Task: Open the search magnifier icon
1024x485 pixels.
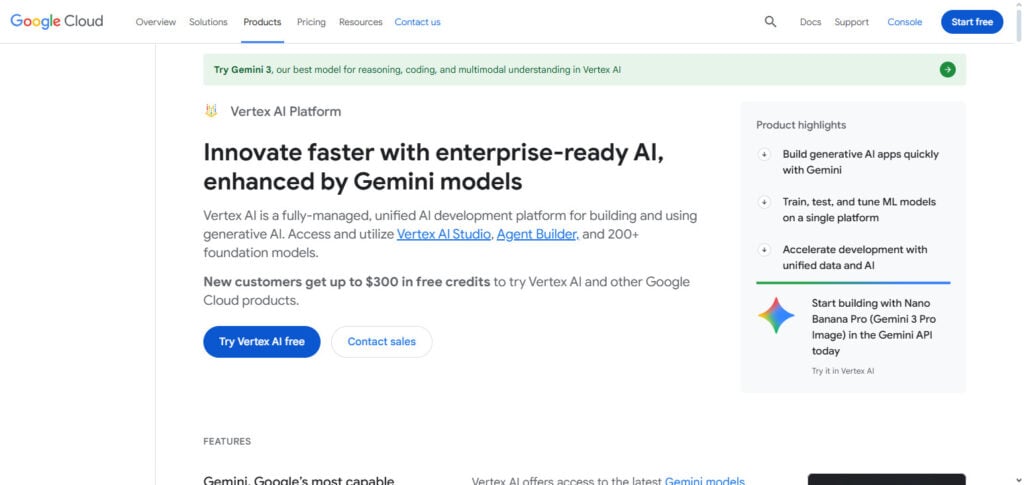Action: click(771, 22)
